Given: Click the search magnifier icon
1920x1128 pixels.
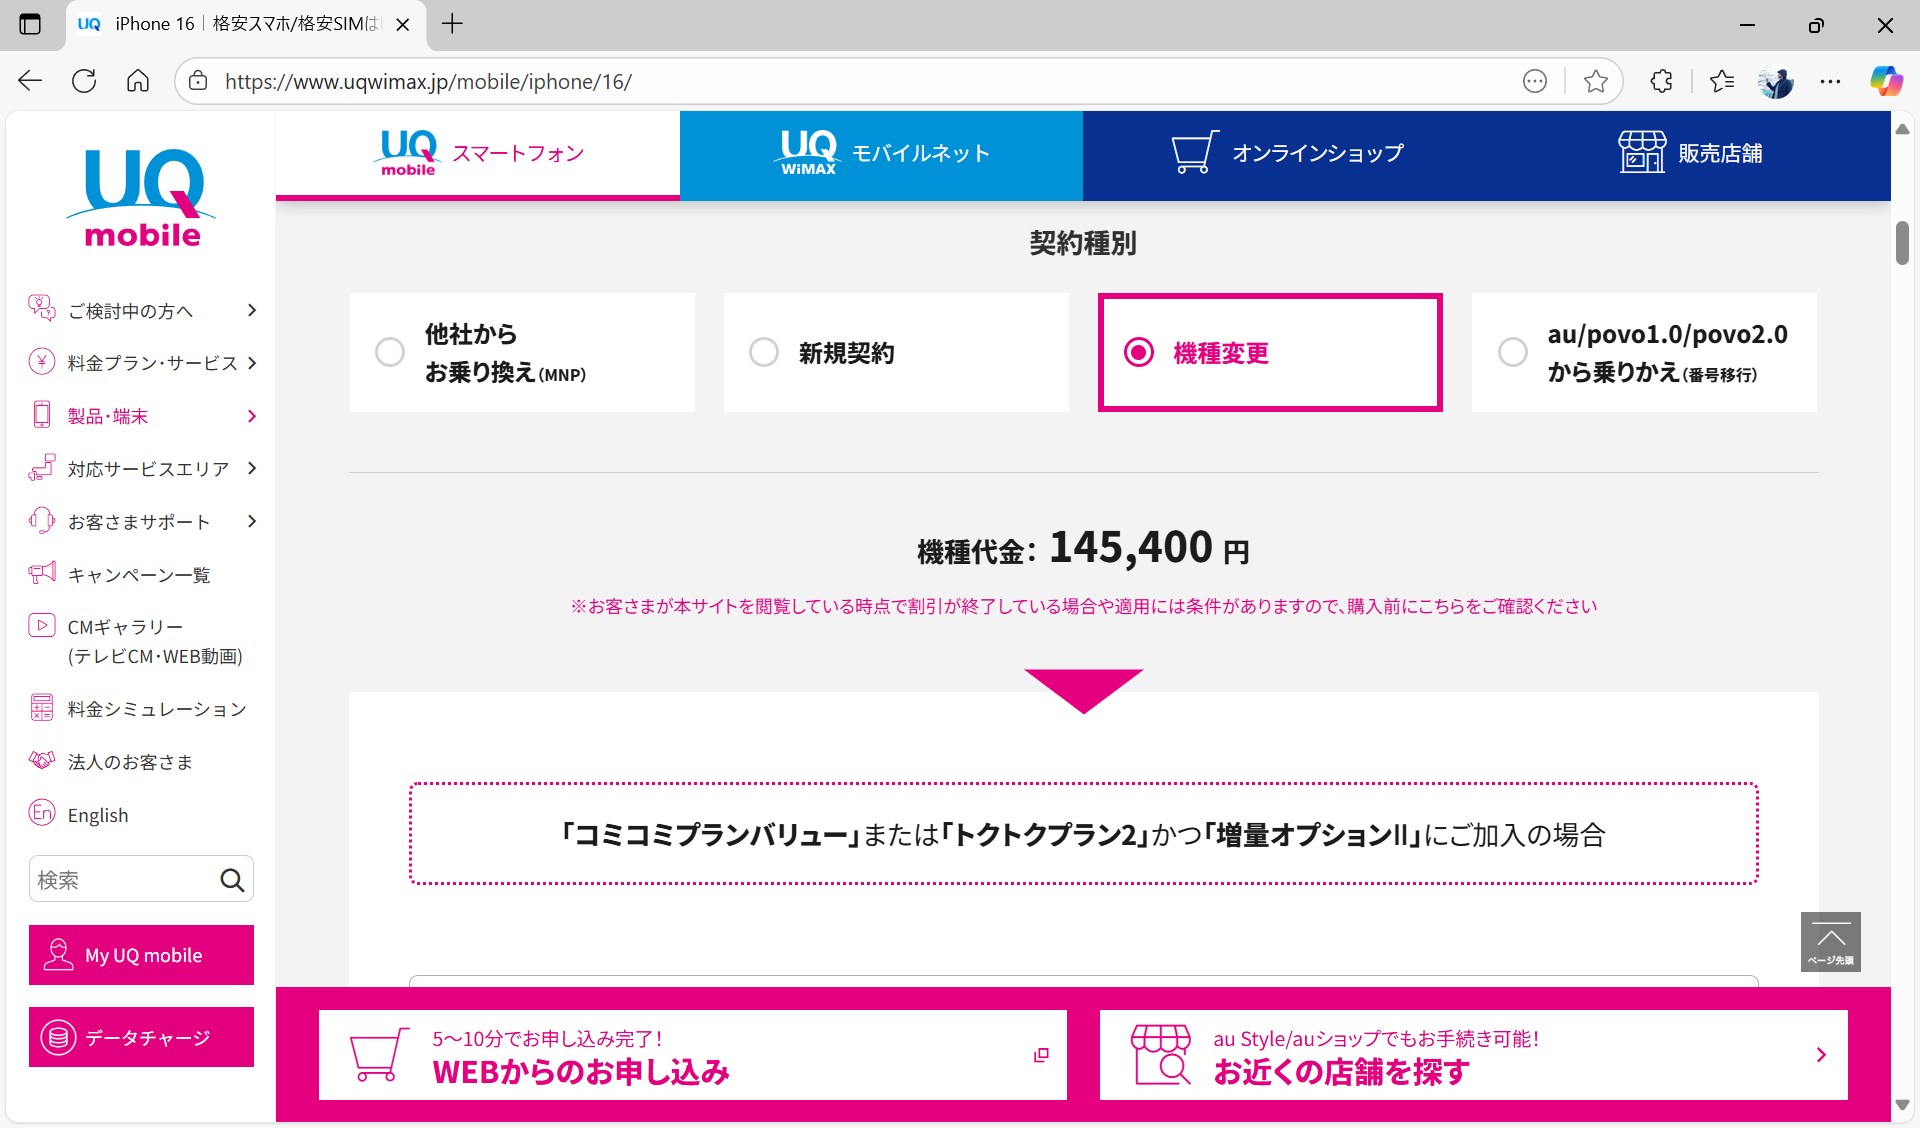Looking at the screenshot, I should coord(232,880).
